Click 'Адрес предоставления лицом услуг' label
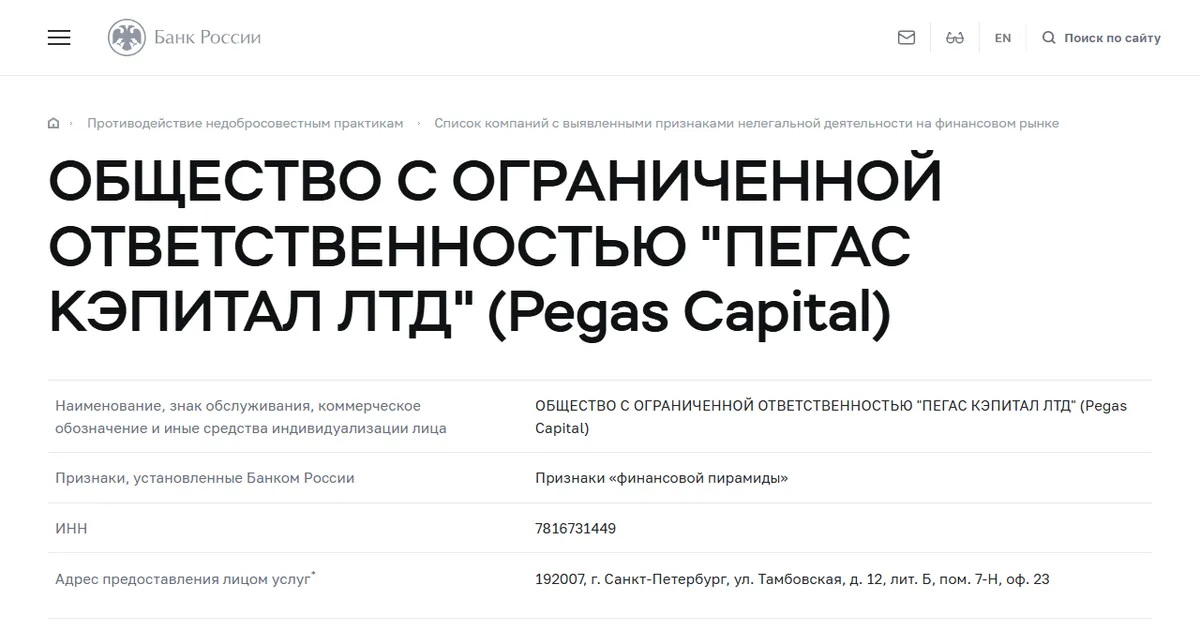The width and height of the screenshot is (1200, 630). [x=185, y=579]
